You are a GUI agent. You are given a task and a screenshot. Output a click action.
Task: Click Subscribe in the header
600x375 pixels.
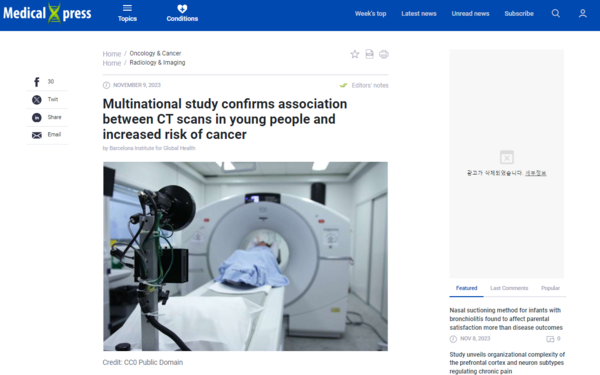(519, 13)
